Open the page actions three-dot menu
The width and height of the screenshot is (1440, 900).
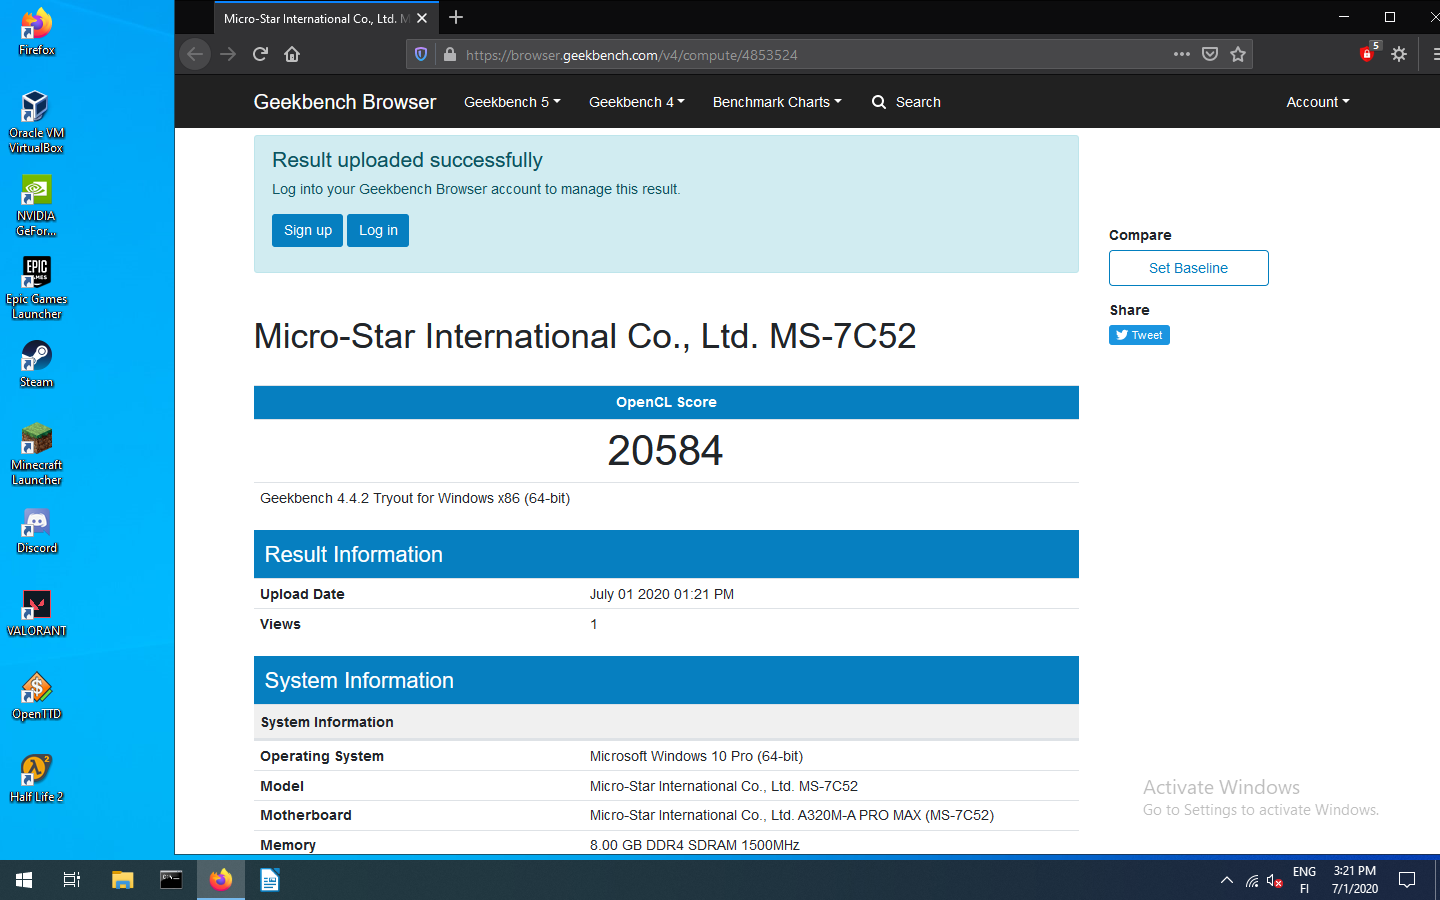point(1181,54)
